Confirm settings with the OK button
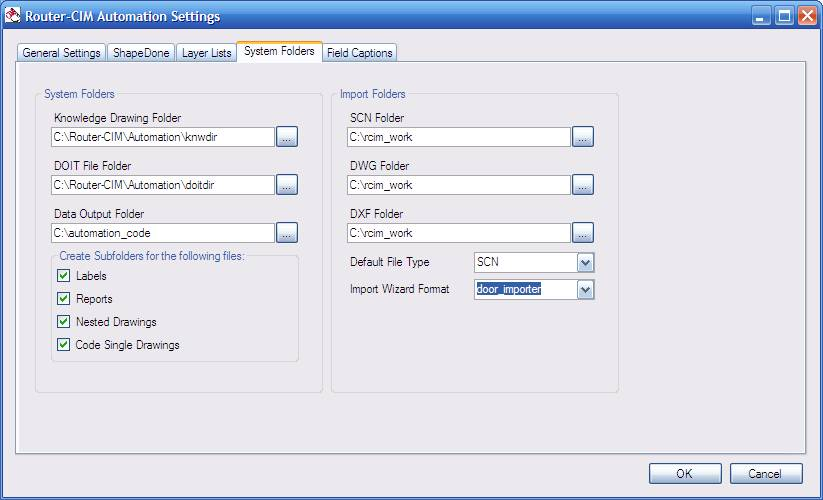The width and height of the screenshot is (823, 500). pyautogui.click(x=685, y=474)
